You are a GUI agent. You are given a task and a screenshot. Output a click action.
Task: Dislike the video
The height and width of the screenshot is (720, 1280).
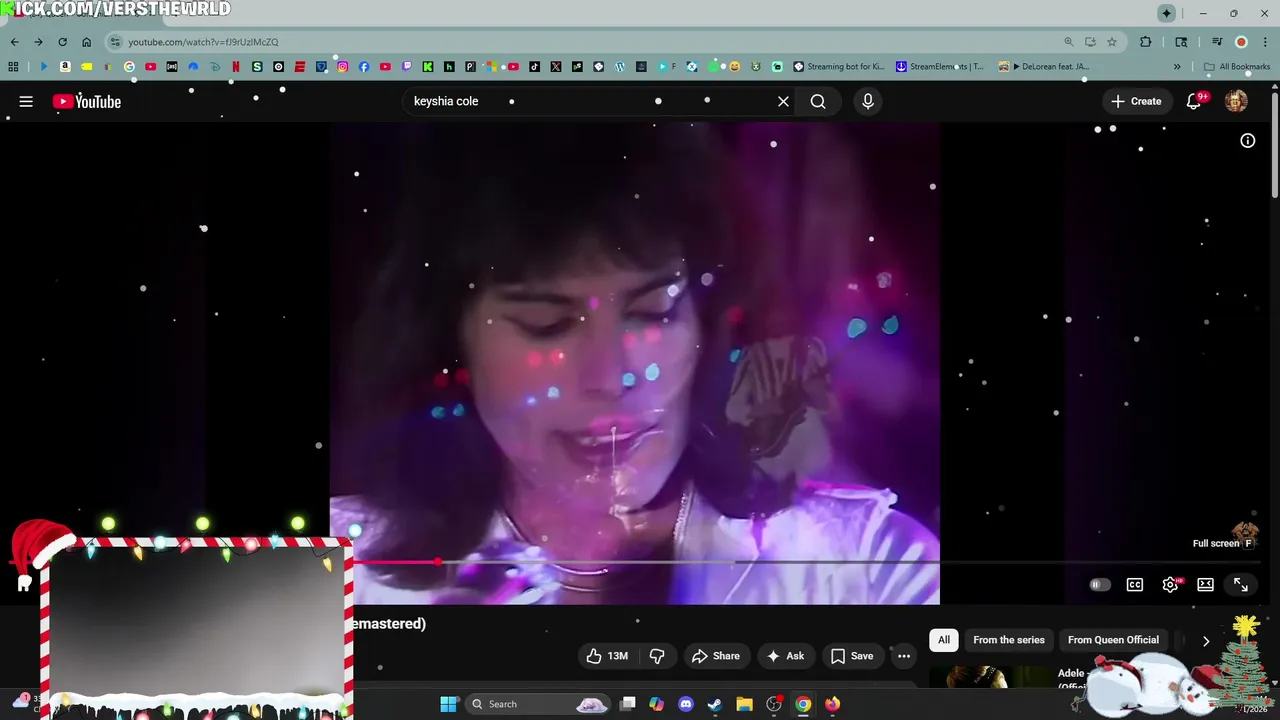coord(657,656)
